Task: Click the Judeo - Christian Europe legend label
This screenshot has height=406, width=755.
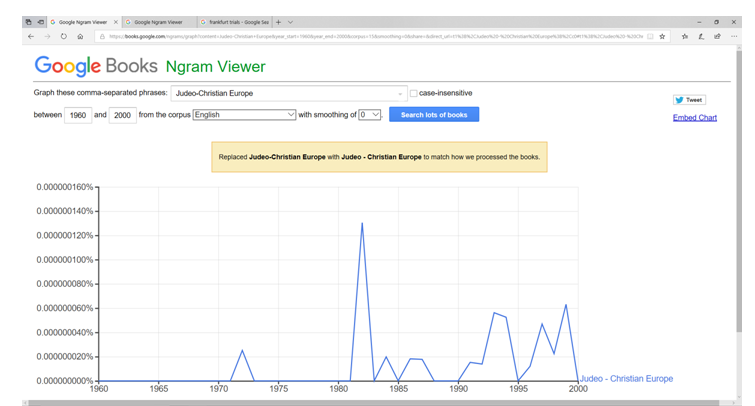Action: [626, 379]
